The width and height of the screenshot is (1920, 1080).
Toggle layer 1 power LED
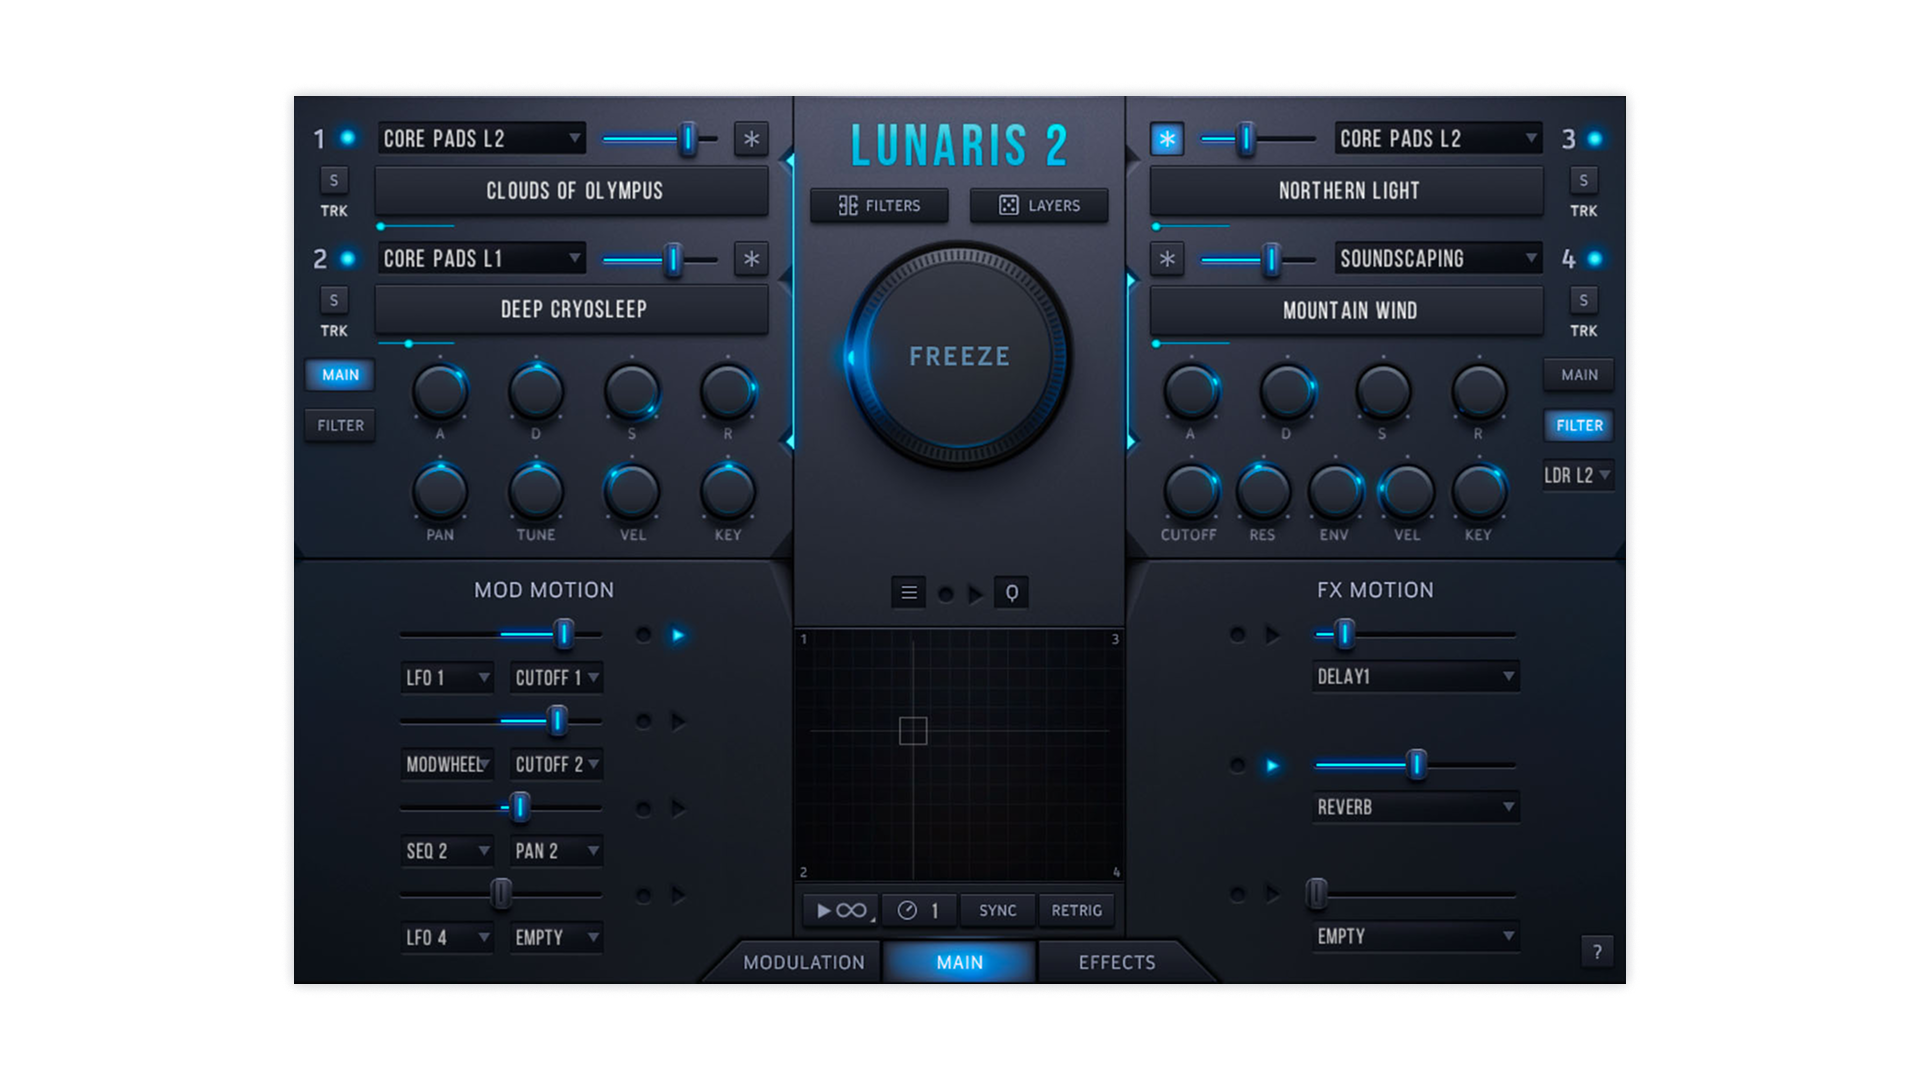point(348,138)
